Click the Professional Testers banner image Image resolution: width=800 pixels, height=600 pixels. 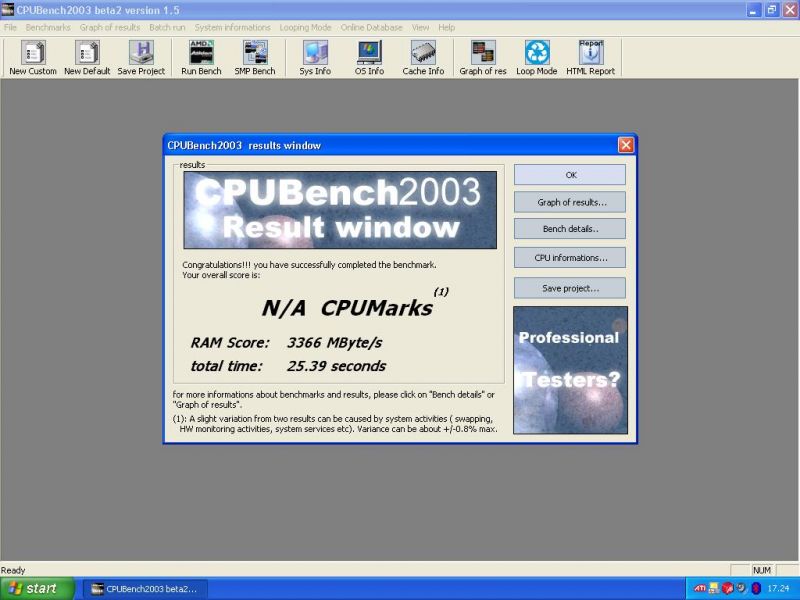570,370
